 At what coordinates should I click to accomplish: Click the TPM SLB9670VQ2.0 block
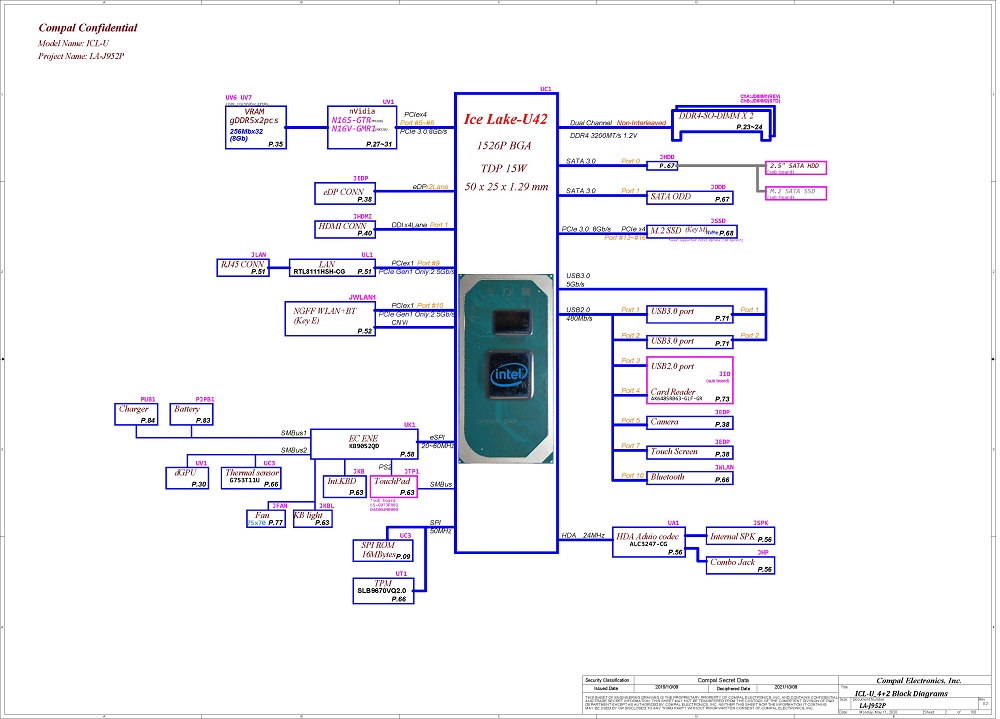click(x=383, y=591)
